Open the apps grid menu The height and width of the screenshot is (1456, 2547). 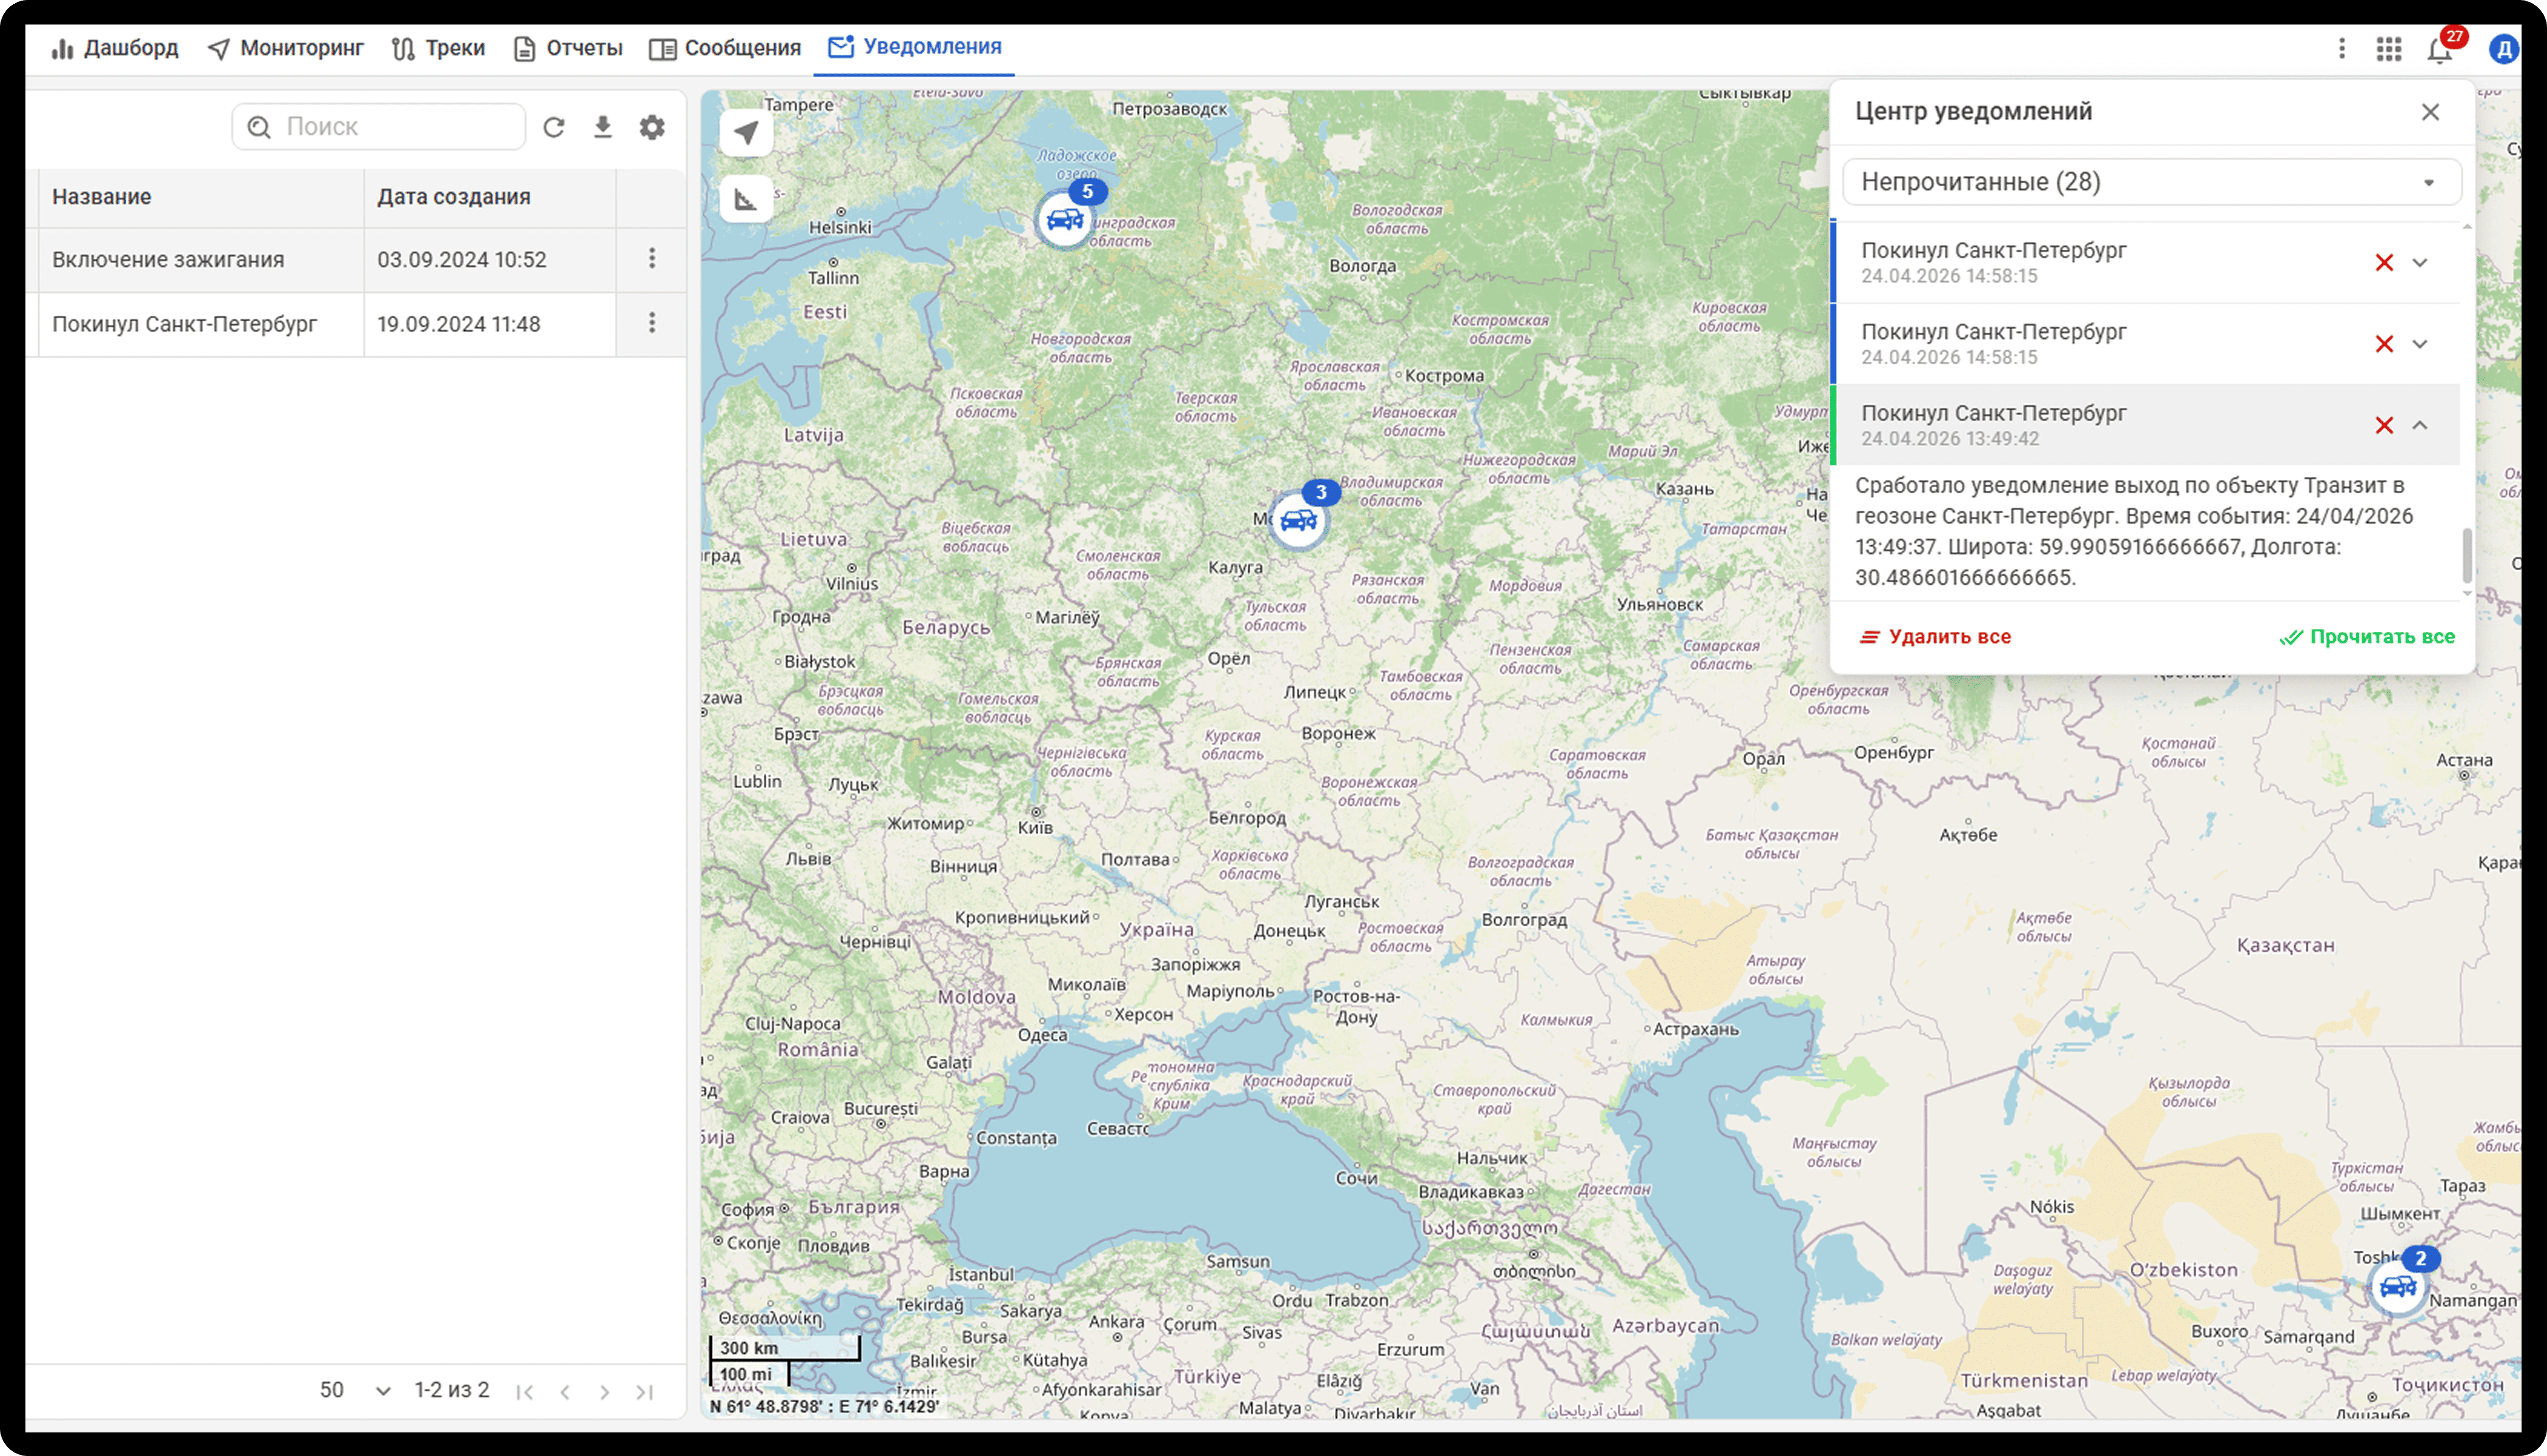[x=2389, y=48]
